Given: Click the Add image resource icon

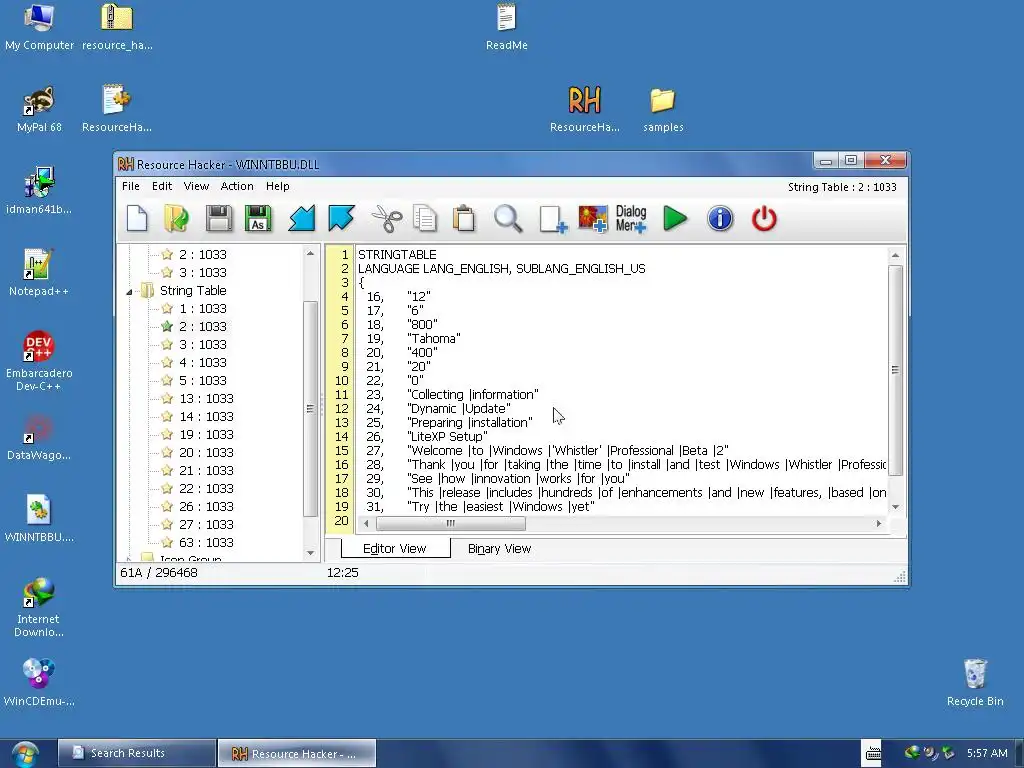Looking at the screenshot, I should coord(592,219).
